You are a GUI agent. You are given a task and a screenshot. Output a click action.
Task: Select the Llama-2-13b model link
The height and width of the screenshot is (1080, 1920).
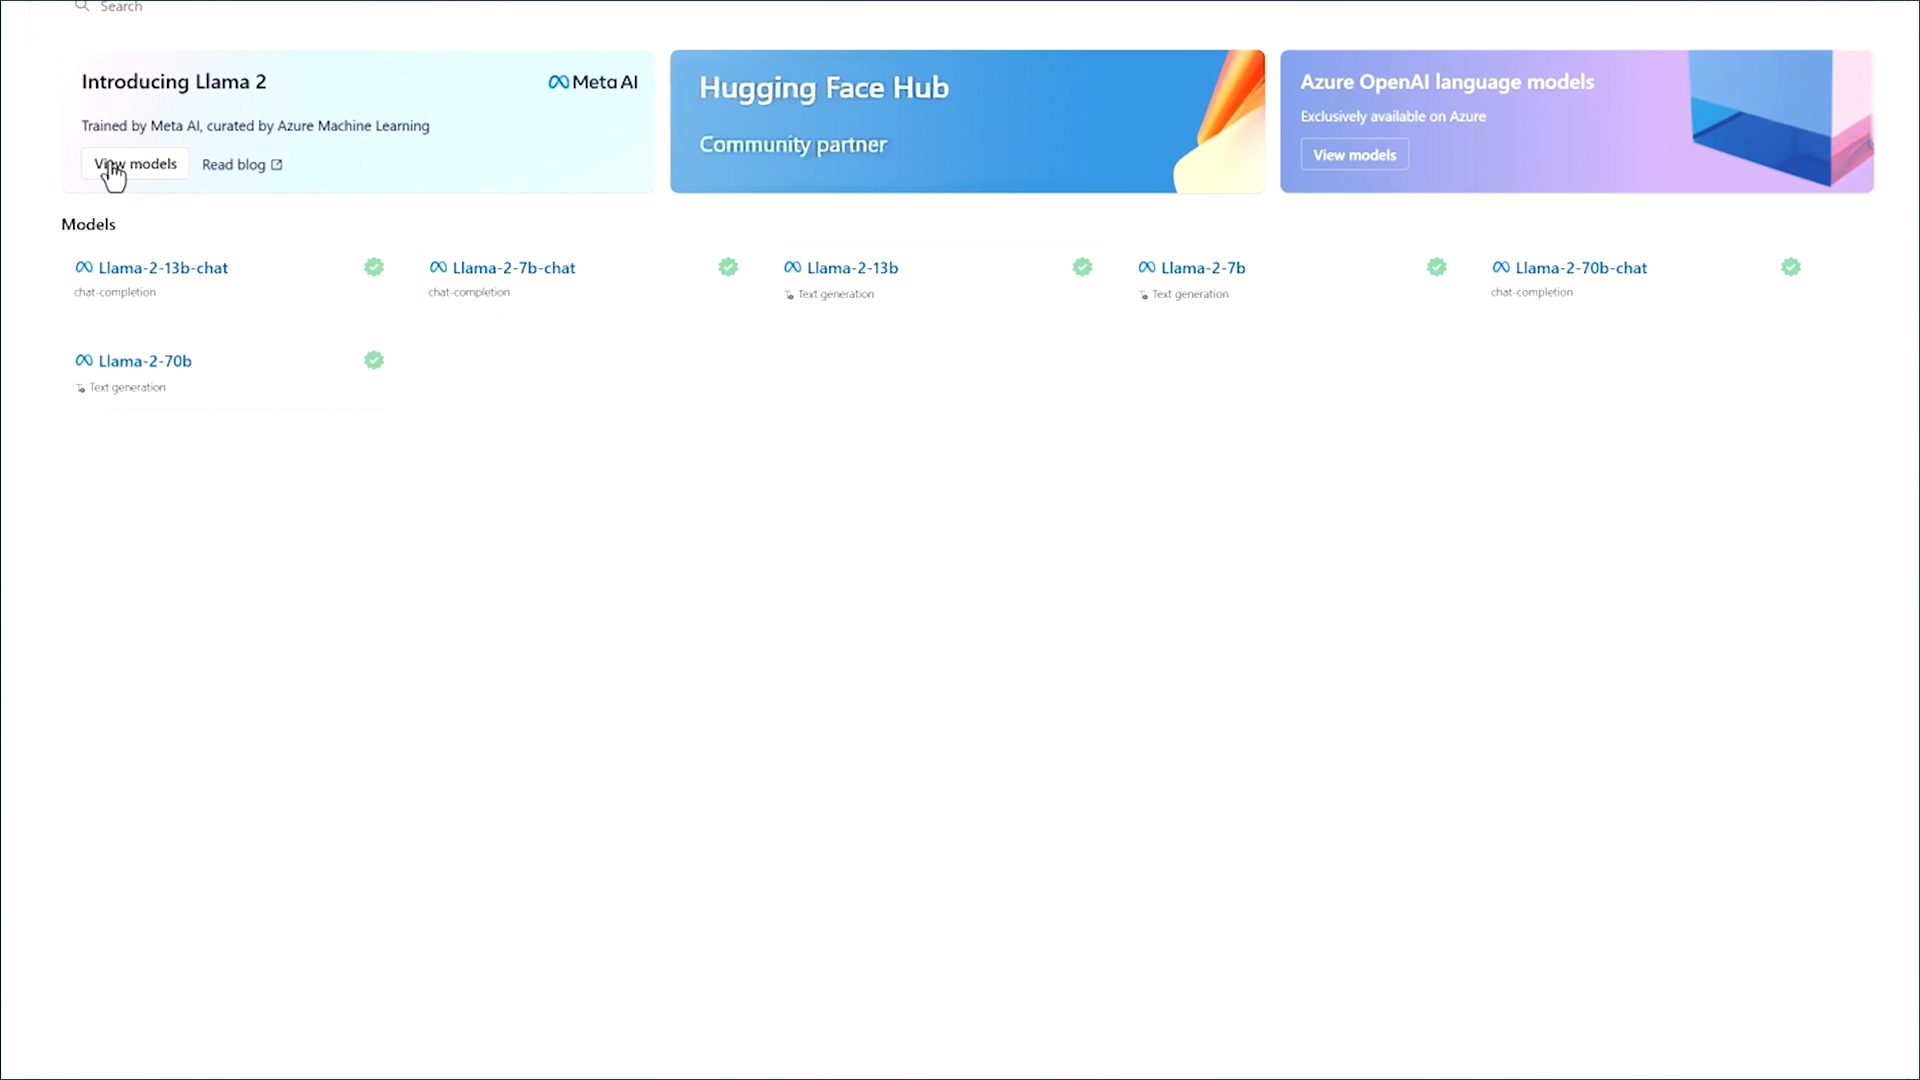(x=852, y=268)
